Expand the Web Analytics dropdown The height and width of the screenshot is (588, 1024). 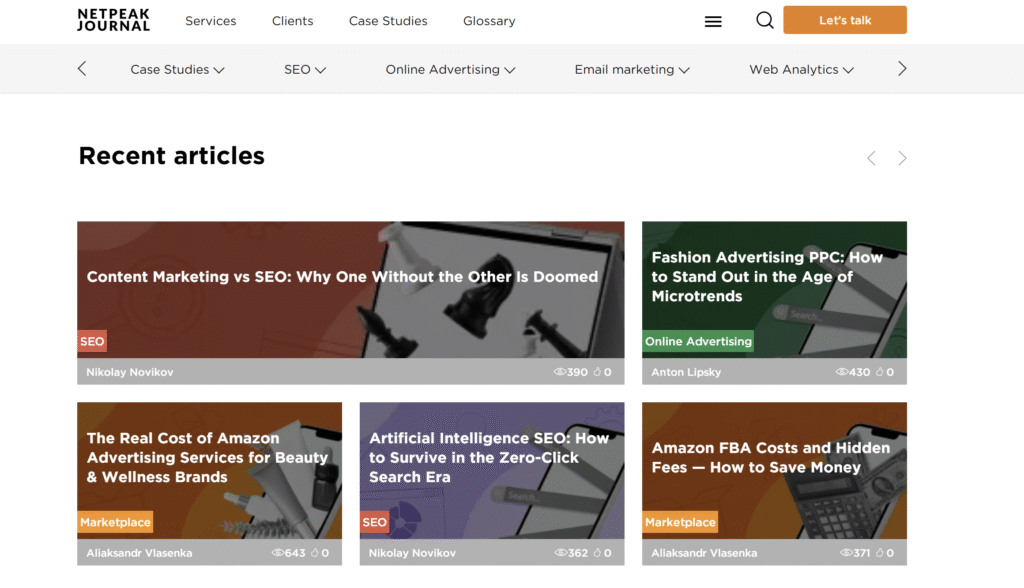[801, 69]
